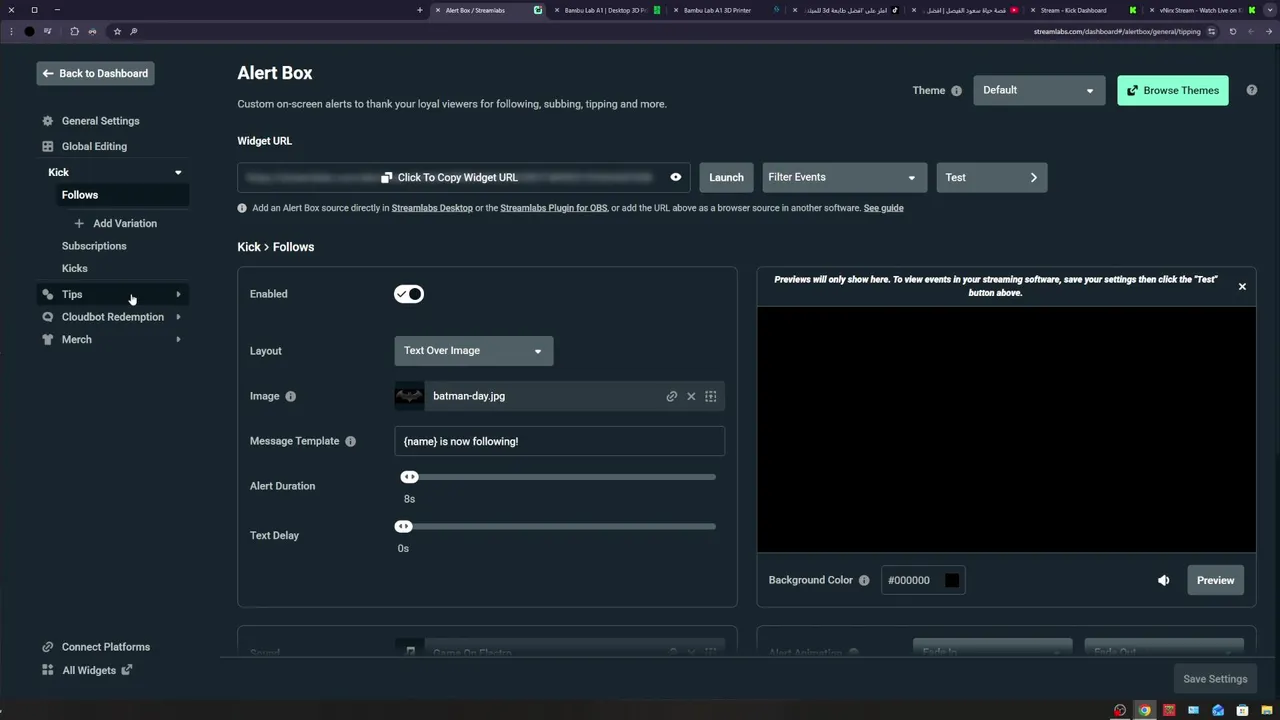Open the help question mark icon

coord(1251,90)
